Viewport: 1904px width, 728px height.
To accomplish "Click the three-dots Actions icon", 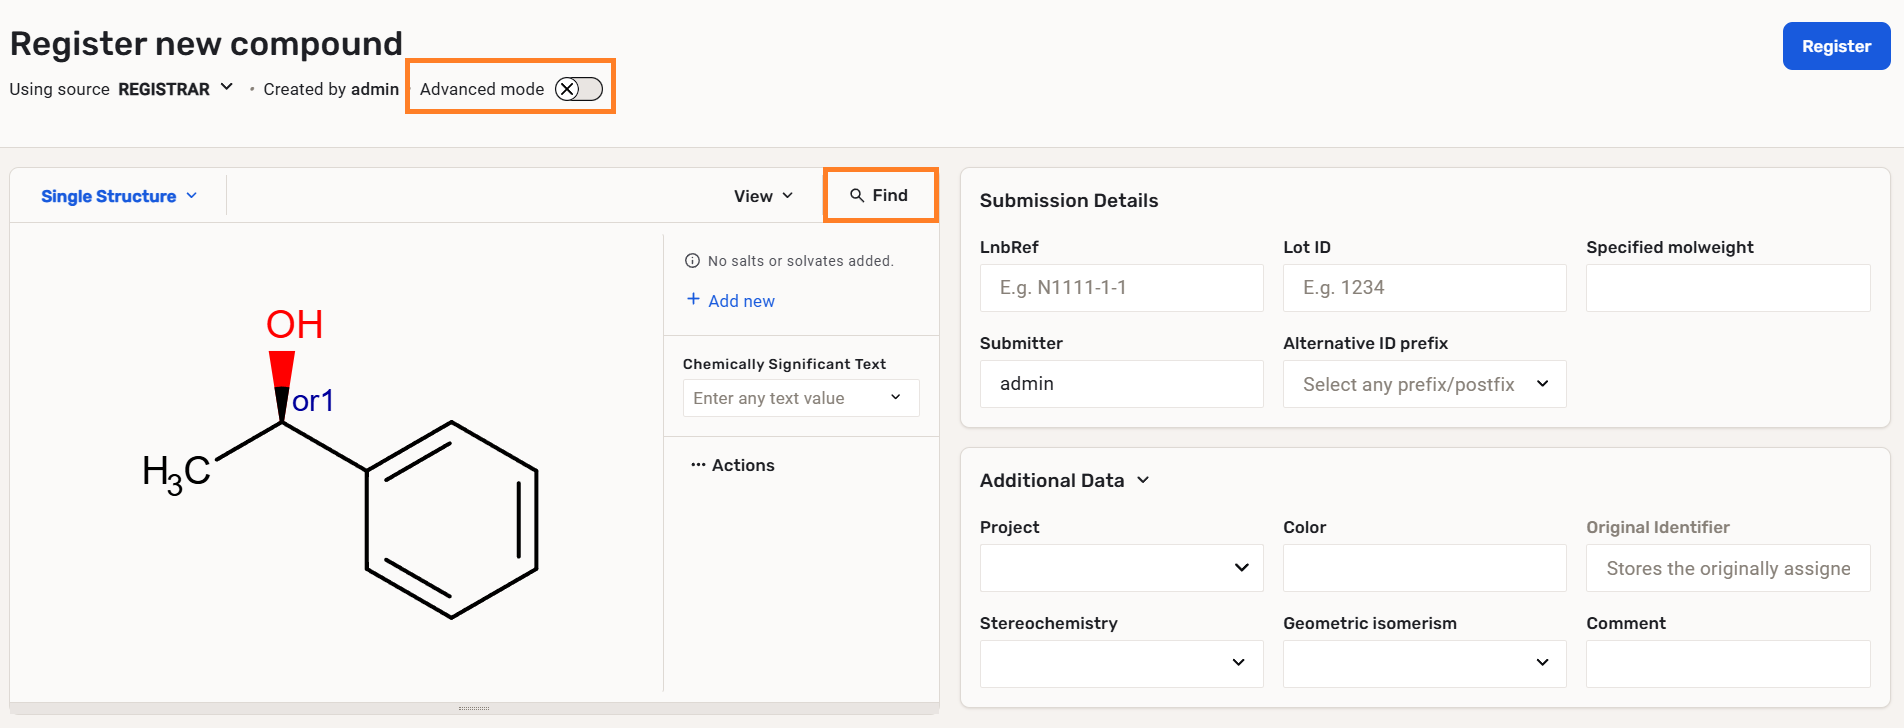I will point(698,465).
